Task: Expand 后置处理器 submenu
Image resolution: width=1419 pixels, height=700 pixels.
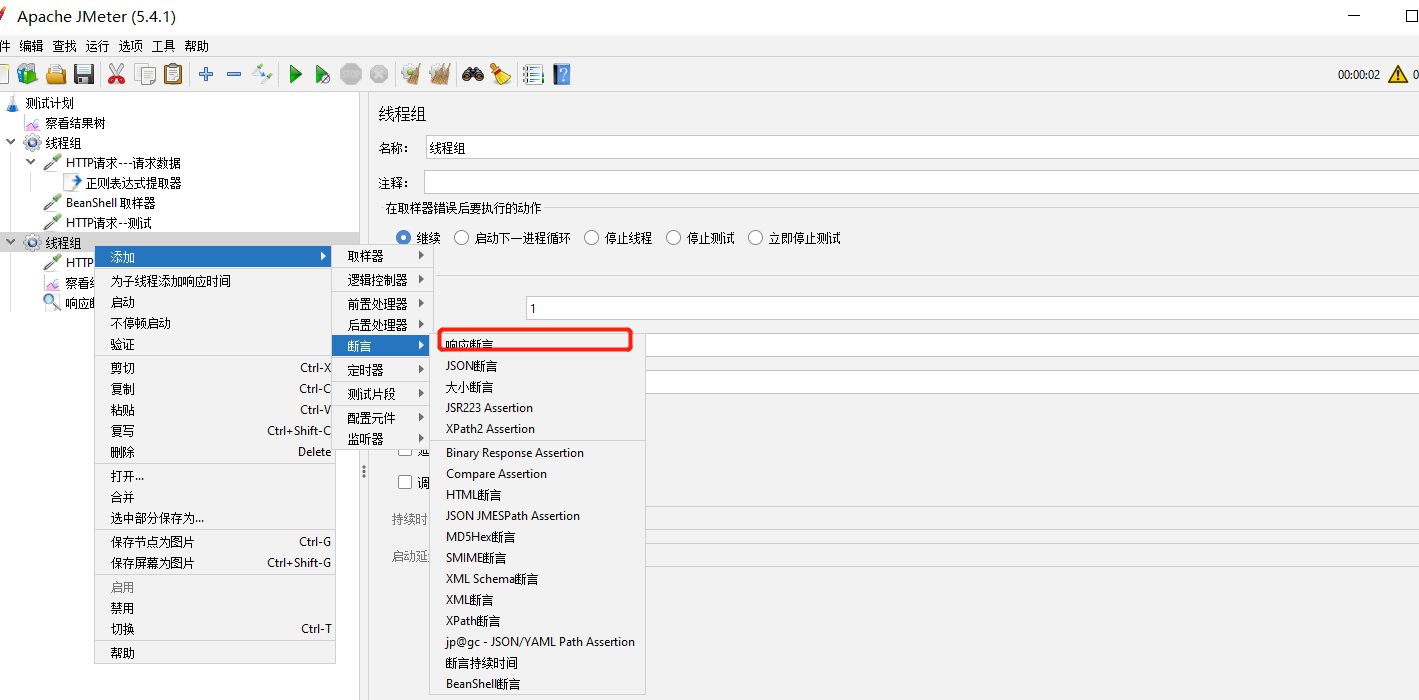Action: tap(381, 324)
